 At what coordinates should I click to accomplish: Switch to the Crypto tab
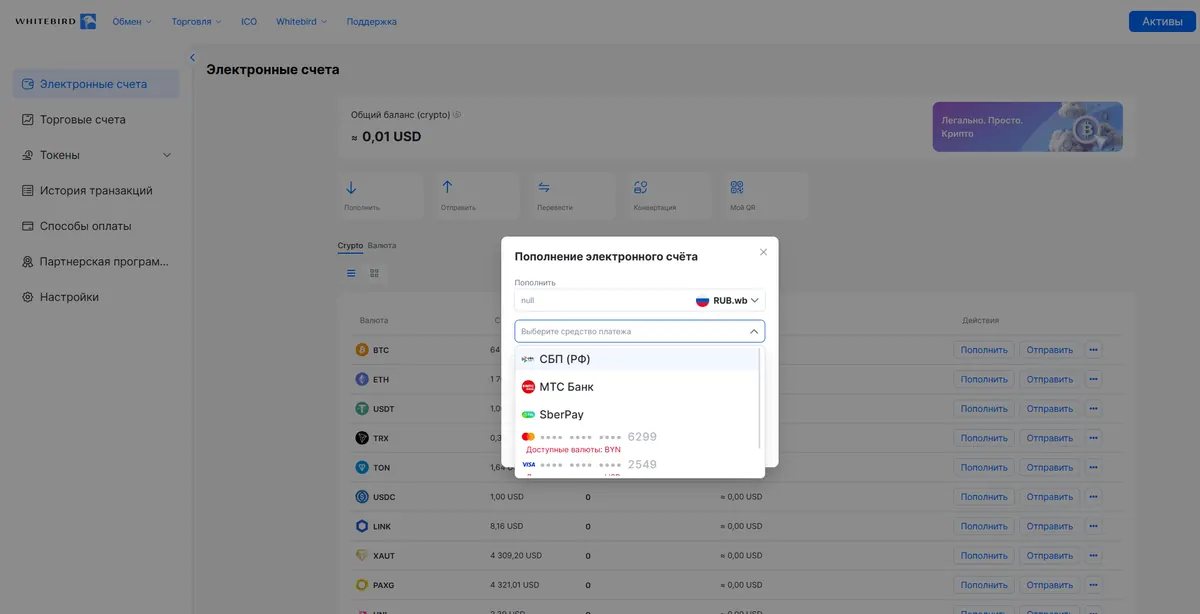point(350,245)
